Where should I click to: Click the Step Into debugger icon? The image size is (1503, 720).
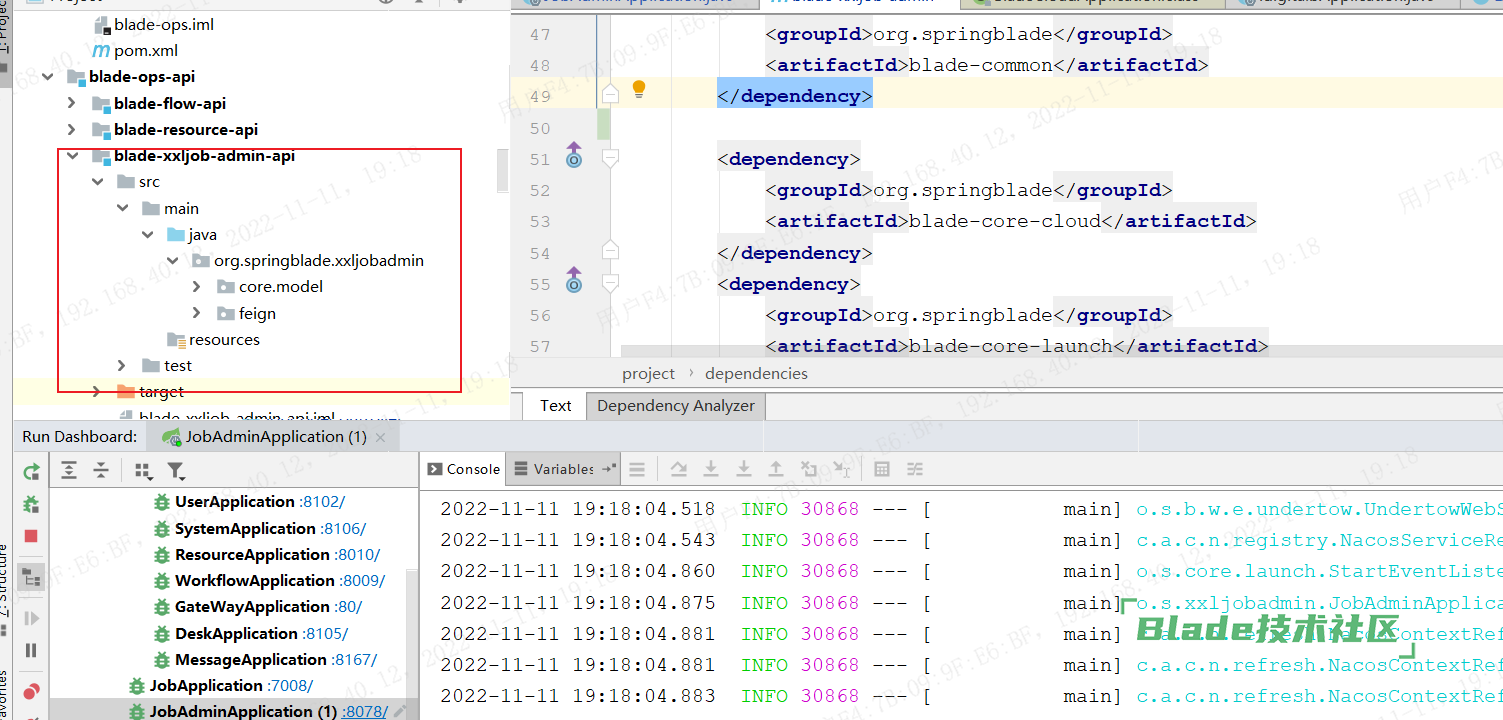coord(711,469)
